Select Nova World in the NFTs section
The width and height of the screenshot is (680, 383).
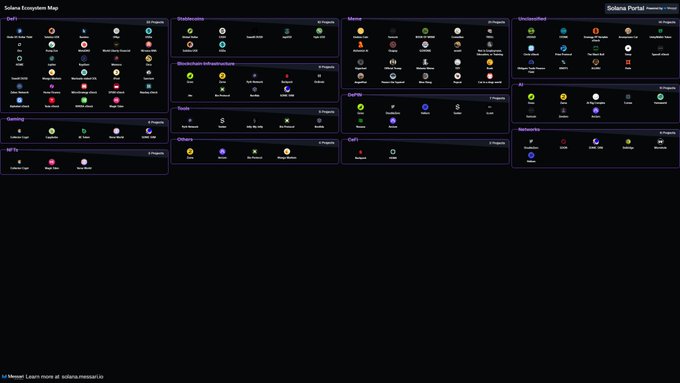click(x=84, y=162)
